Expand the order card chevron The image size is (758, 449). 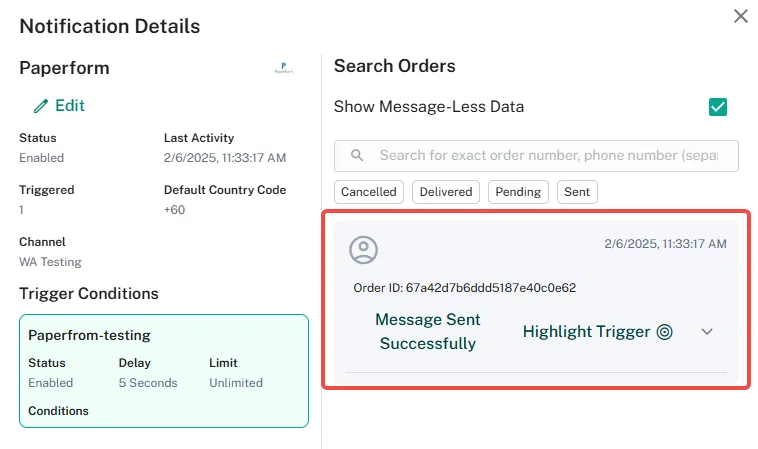tap(707, 332)
